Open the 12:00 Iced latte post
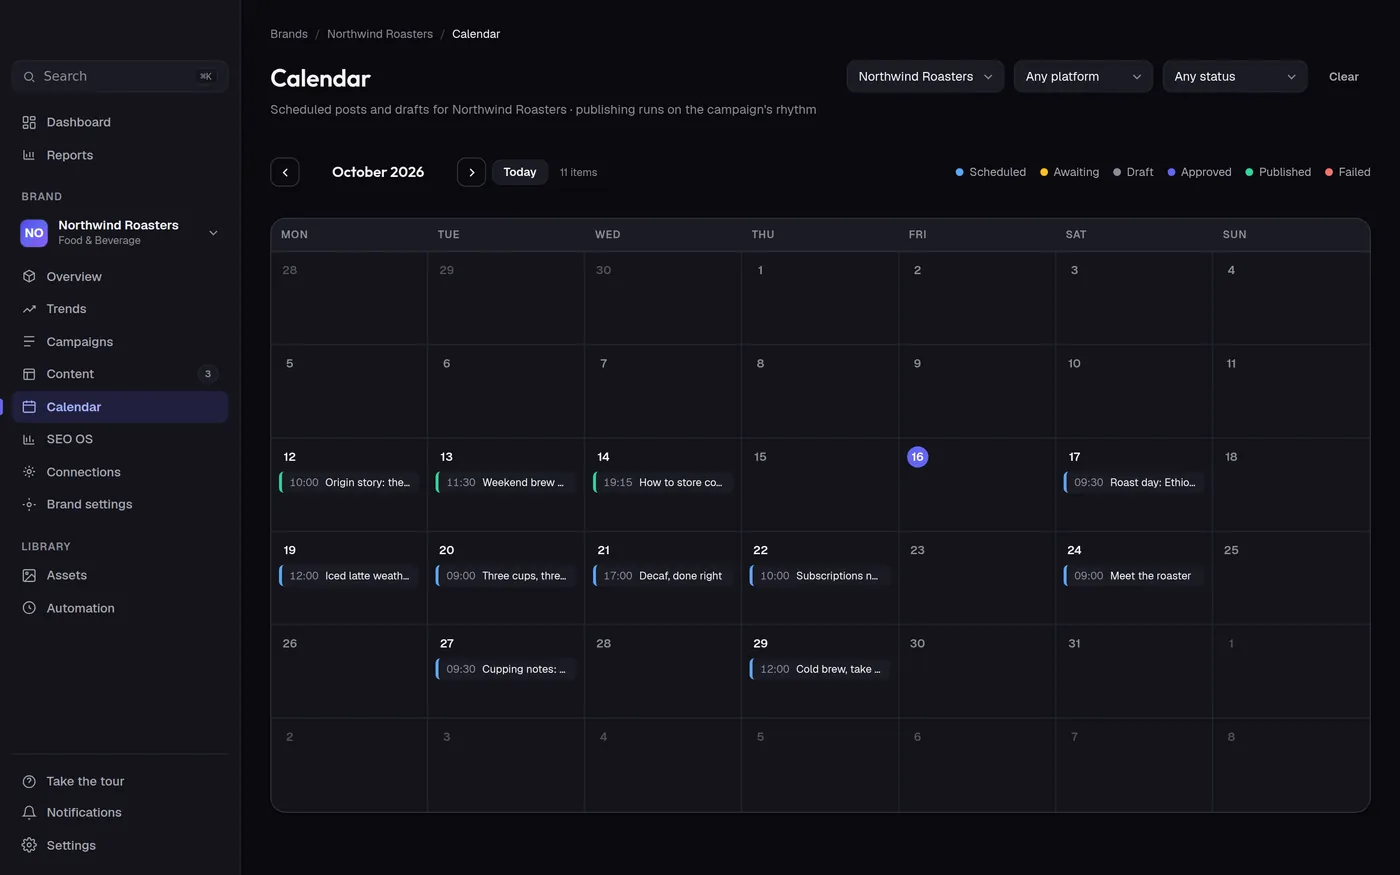Screen dimensions: 1400x875 click(349, 576)
